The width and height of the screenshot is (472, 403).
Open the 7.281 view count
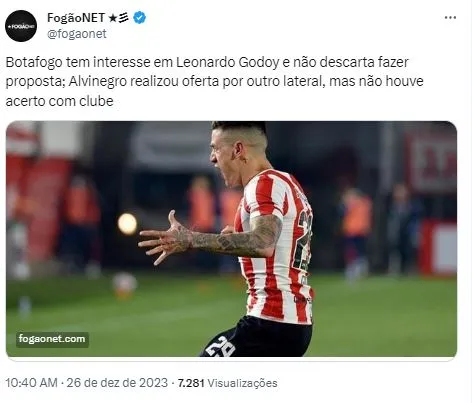[191, 383]
